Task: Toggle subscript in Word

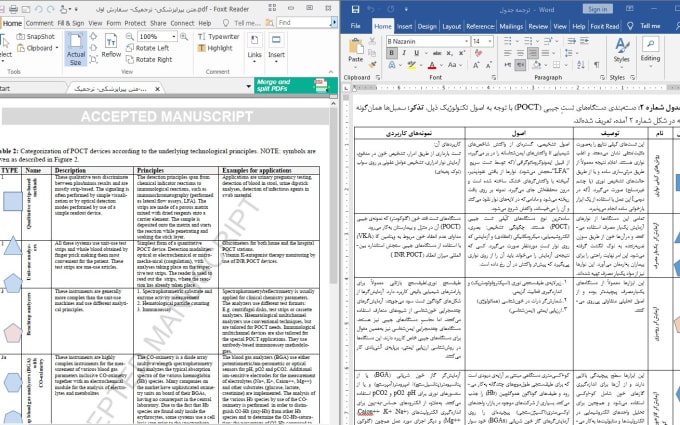Action: click(x=450, y=53)
